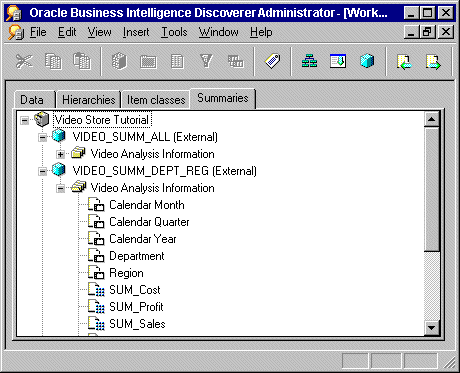This screenshot has width=460, height=373.
Task: Click the Region item icon
Action: coord(96,272)
